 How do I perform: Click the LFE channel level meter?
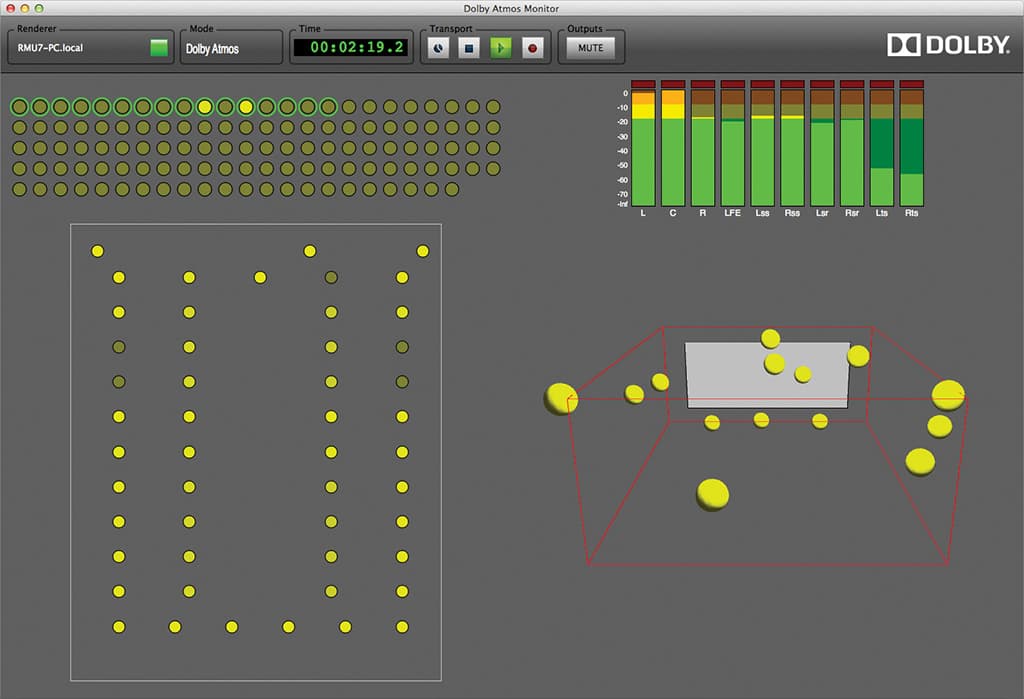pos(733,148)
